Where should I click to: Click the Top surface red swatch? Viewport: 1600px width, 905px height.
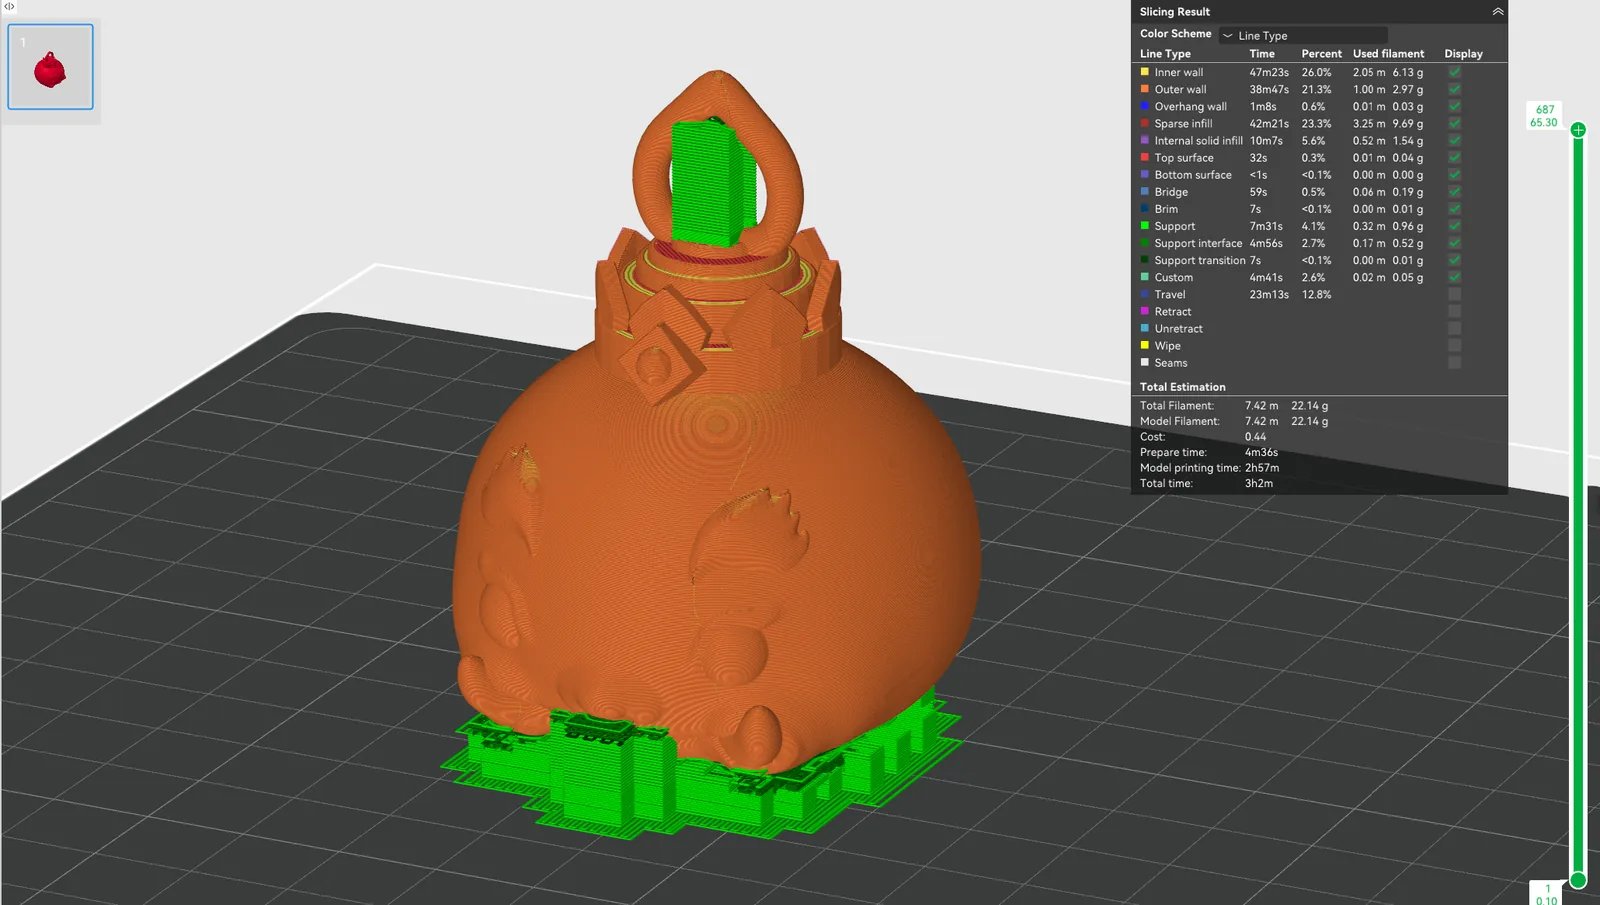pos(1145,157)
